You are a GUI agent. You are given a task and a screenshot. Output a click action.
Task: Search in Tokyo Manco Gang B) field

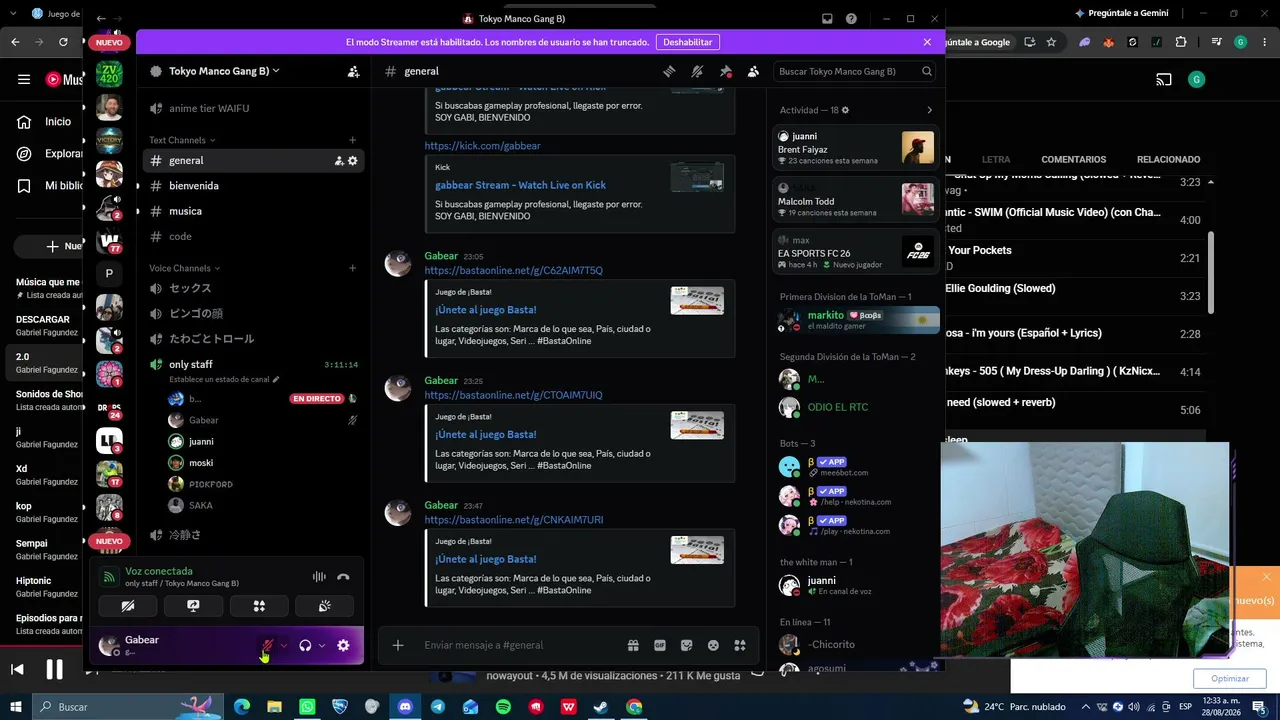[856, 71]
